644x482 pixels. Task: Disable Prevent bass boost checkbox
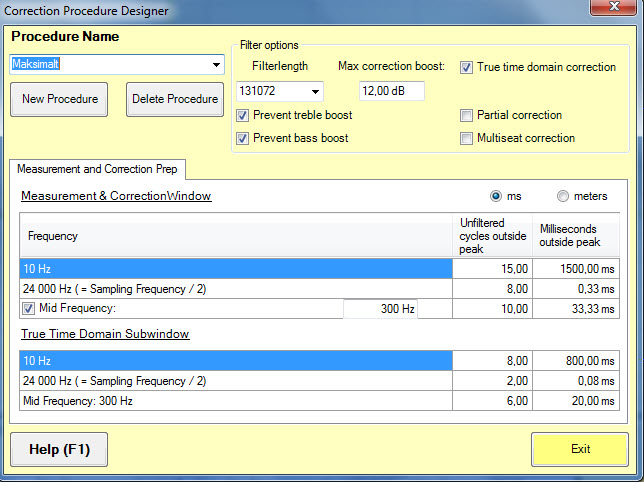coord(242,138)
